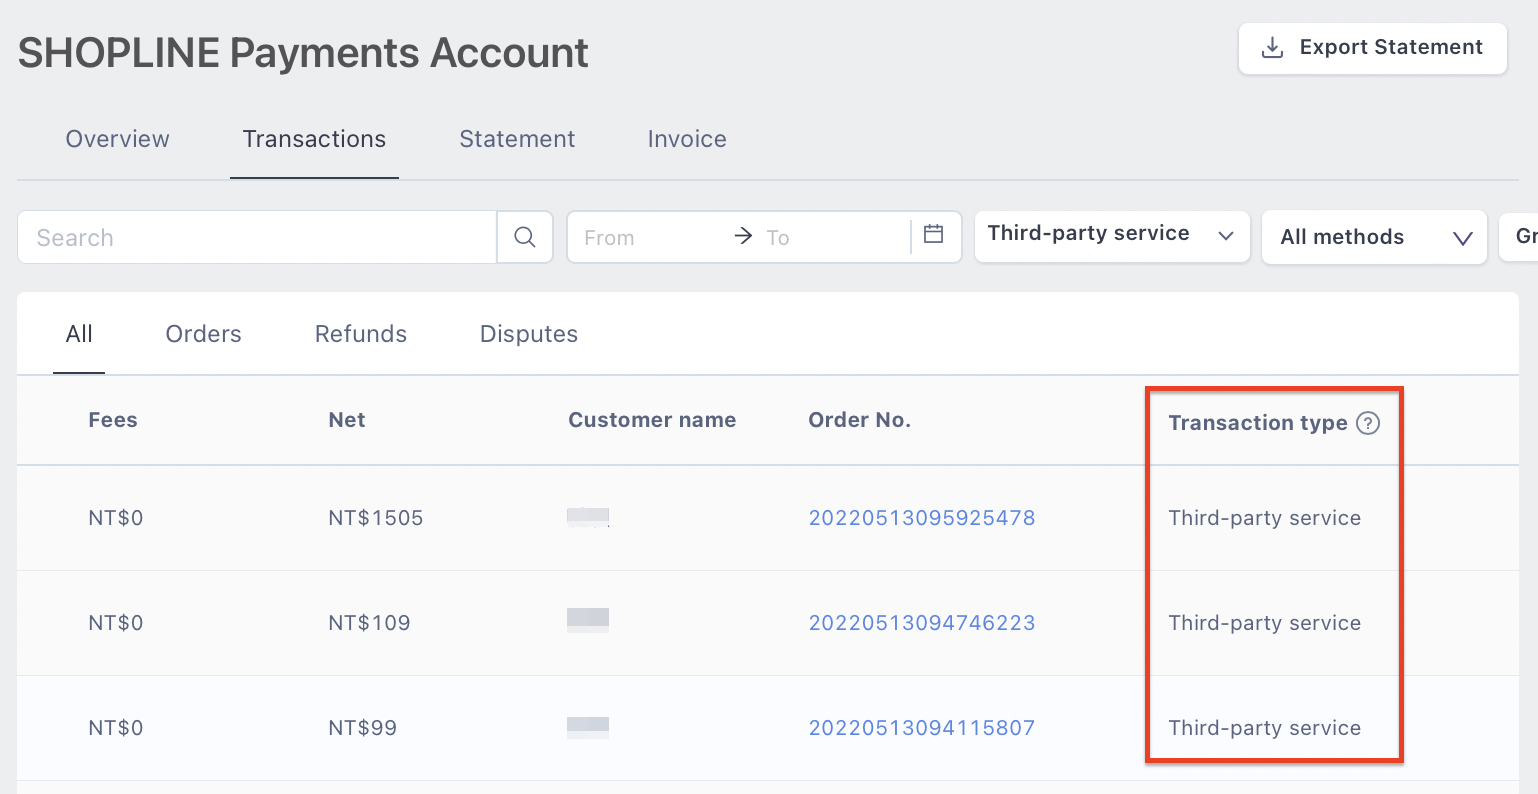The width and height of the screenshot is (1538, 794).
Task: Open order 20220513094746223 link
Action: [x=922, y=623]
